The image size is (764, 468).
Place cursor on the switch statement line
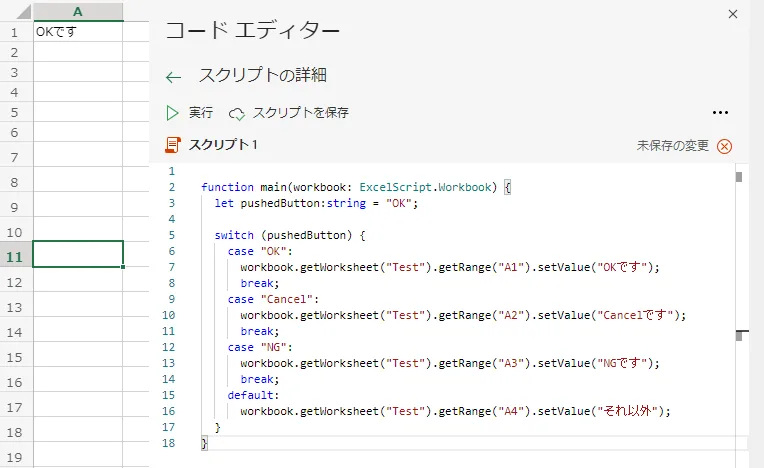(x=290, y=236)
